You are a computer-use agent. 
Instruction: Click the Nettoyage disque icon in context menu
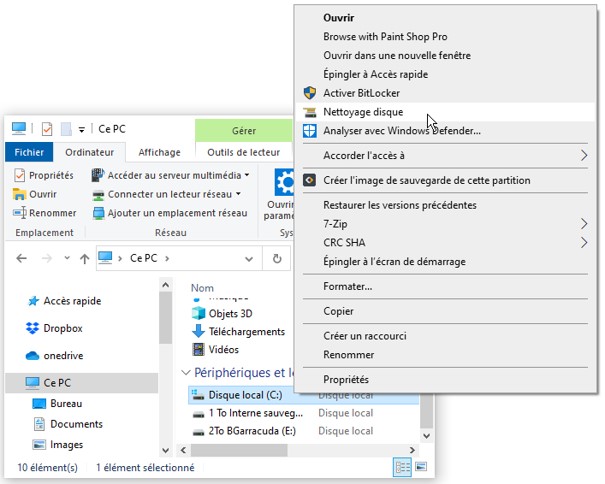[310, 112]
